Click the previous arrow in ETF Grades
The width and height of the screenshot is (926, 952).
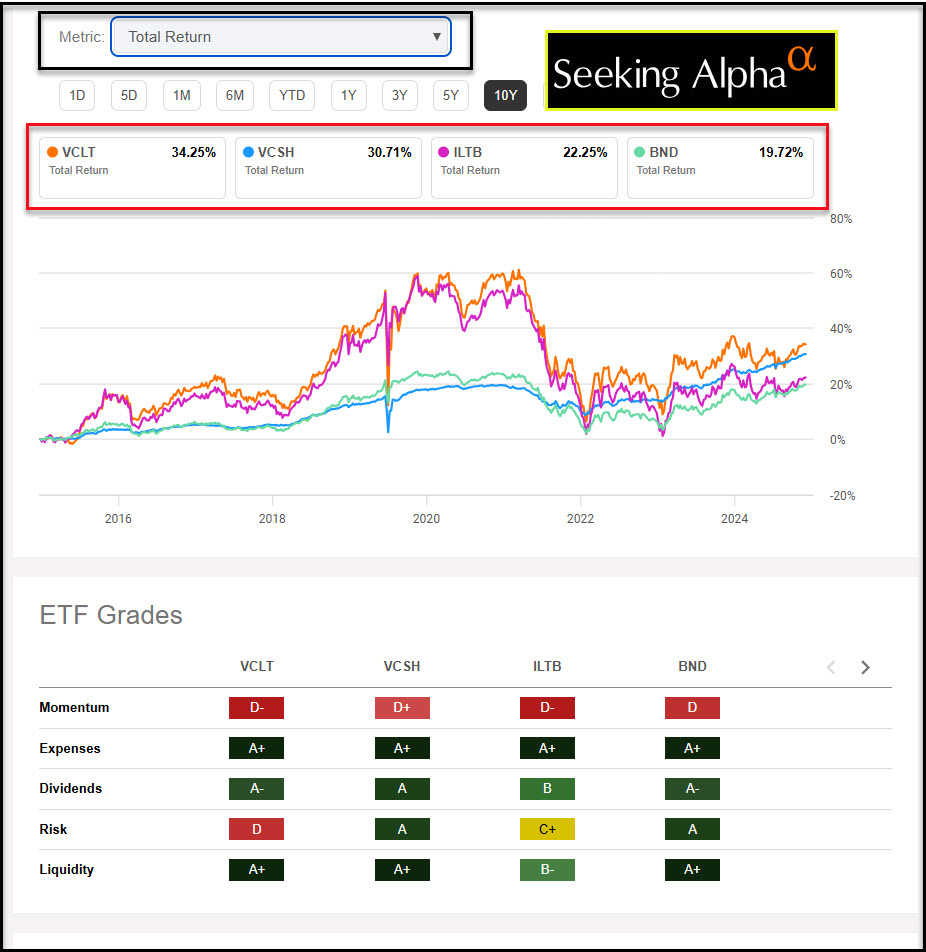831,667
